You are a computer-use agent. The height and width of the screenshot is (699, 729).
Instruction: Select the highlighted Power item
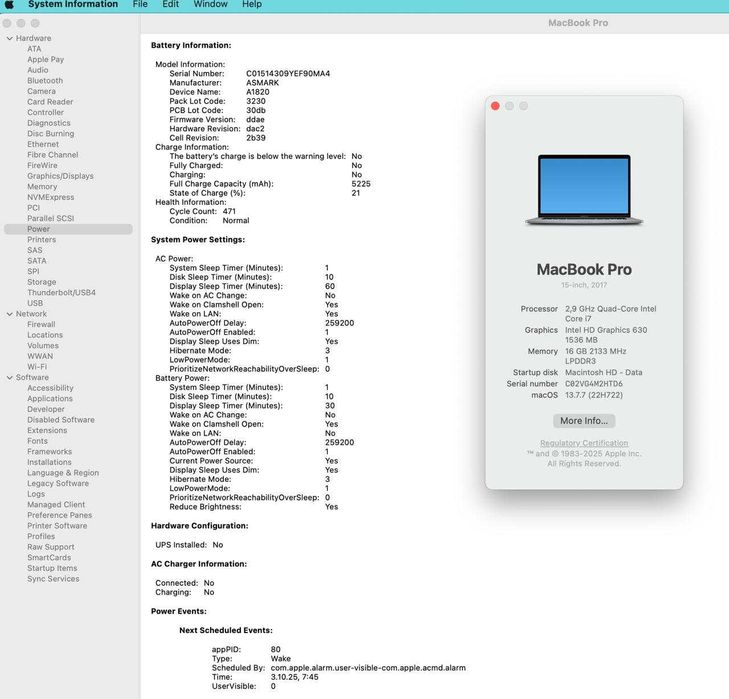point(68,229)
